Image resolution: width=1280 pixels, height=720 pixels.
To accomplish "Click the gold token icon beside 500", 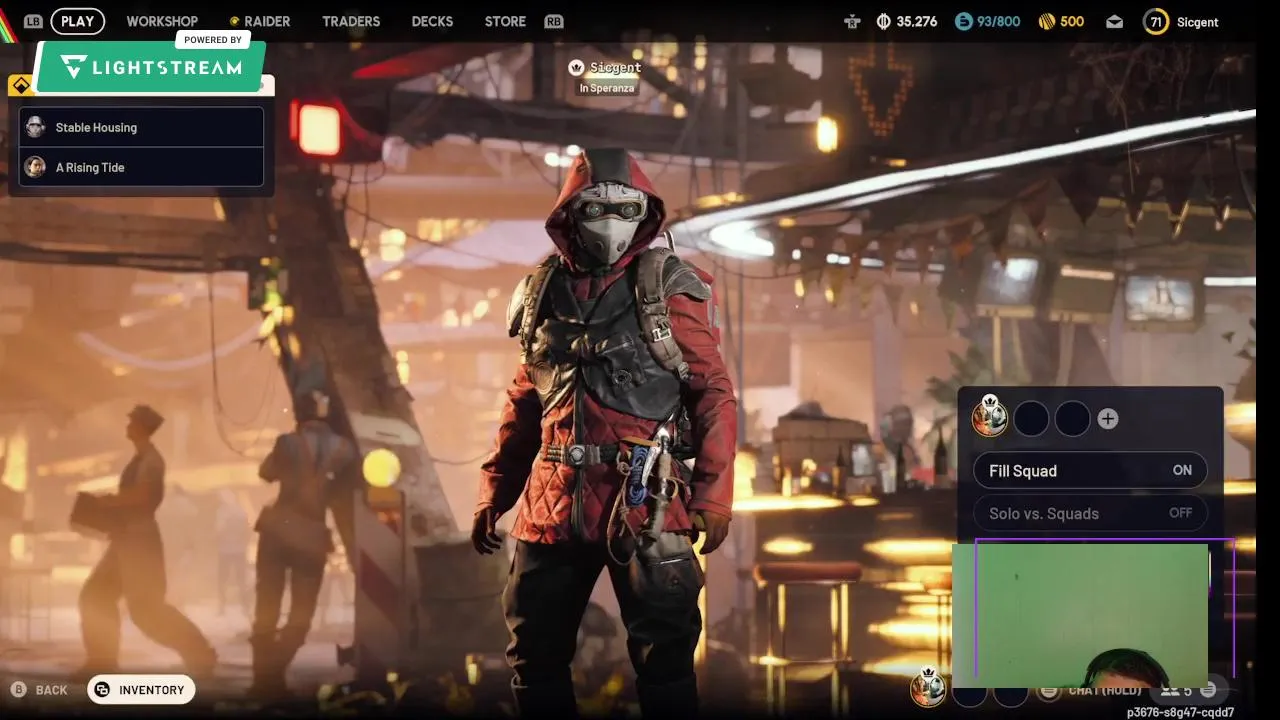I will (x=1046, y=21).
